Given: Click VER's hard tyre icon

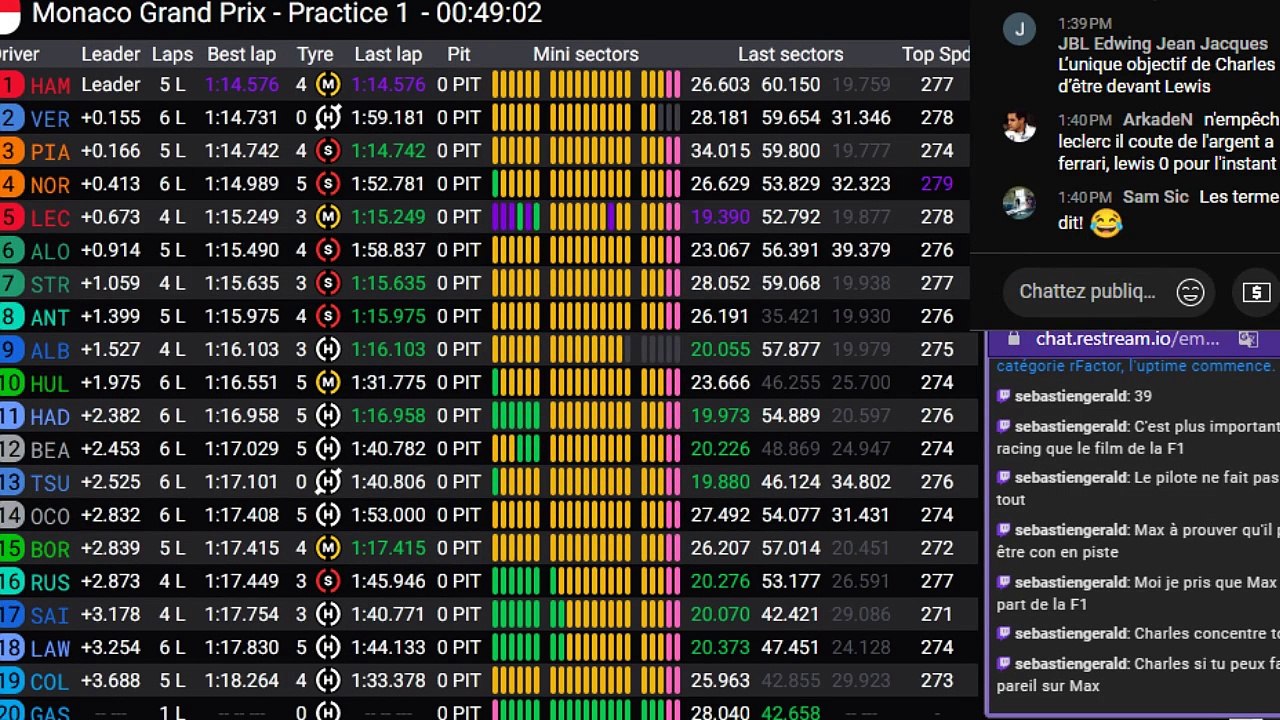Looking at the screenshot, I should pos(328,118).
